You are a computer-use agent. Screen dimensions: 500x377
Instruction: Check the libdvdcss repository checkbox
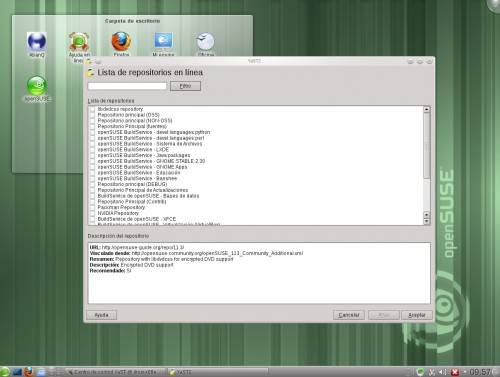[x=92, y=109]
